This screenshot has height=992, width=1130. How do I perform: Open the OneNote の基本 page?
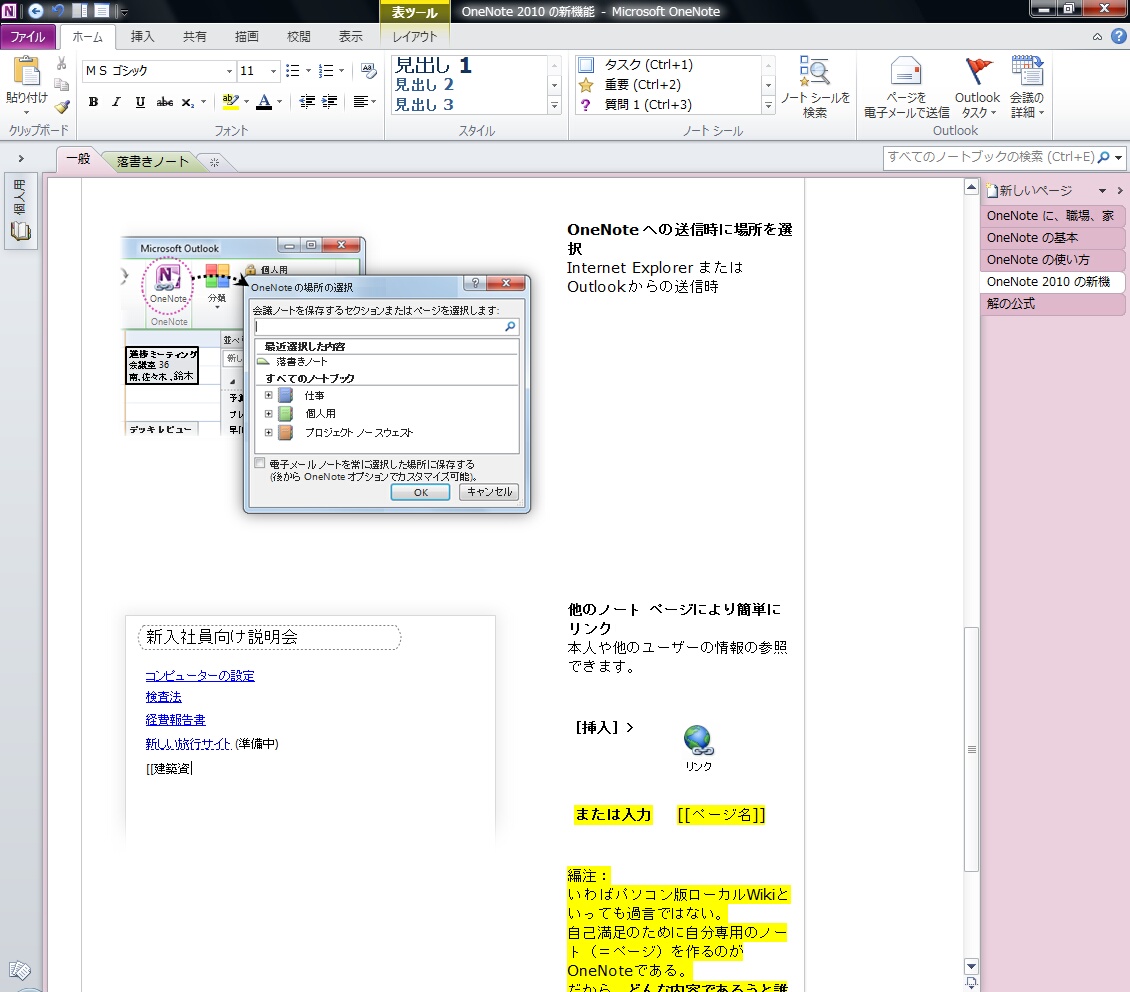coord(1051,238)
